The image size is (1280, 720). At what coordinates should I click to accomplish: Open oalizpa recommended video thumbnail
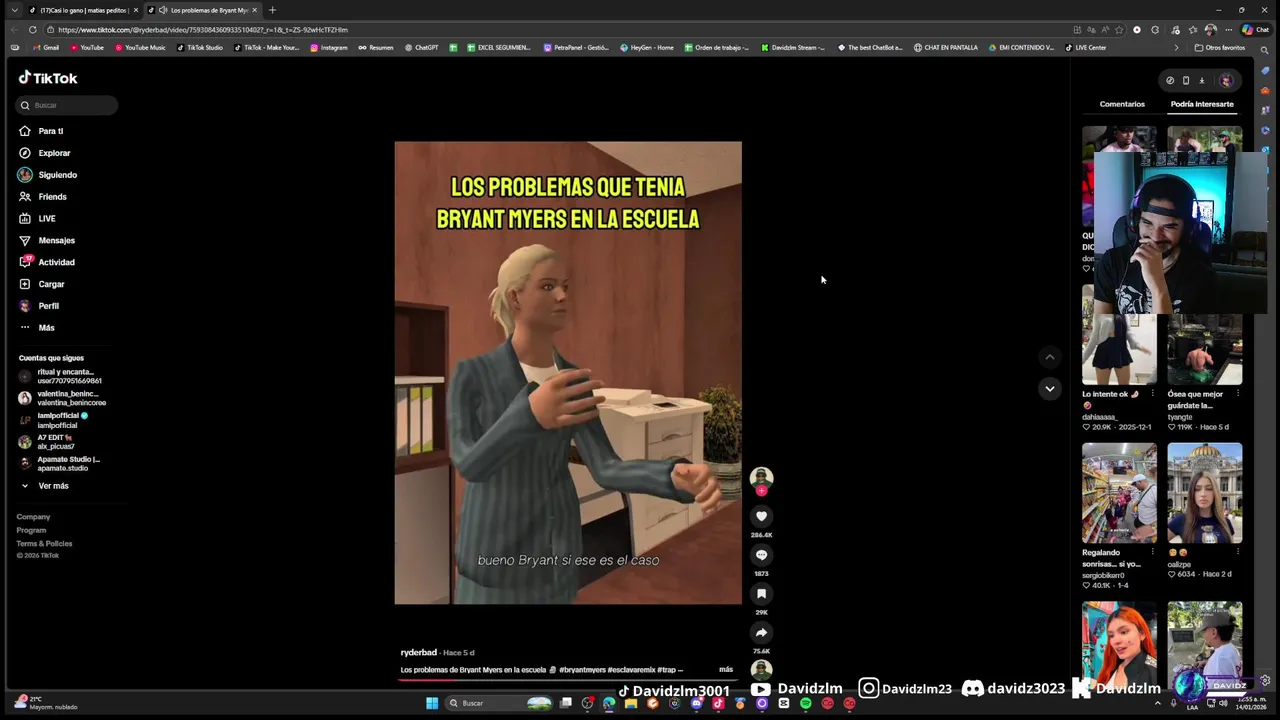(x=1204, y=493)
